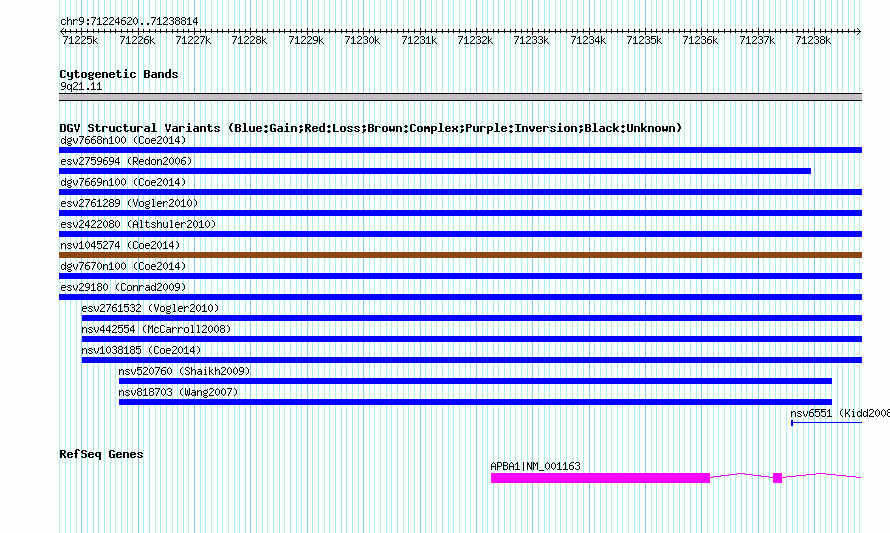Click the esv2761289 (Vogler2010) label
This screenshot has width=890, height=533.
click(x=129, y=203)
